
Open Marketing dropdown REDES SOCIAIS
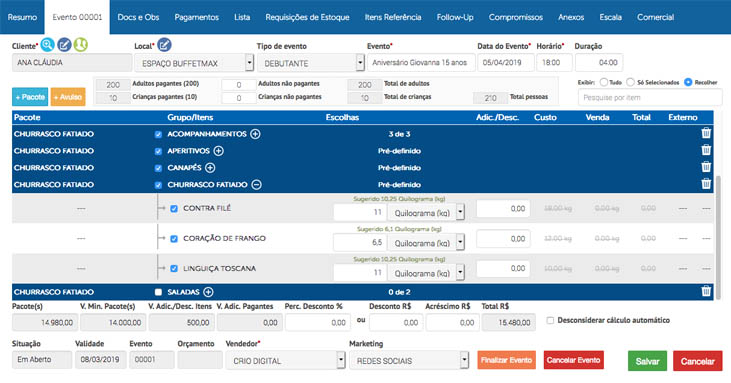[x=409, y=361]
